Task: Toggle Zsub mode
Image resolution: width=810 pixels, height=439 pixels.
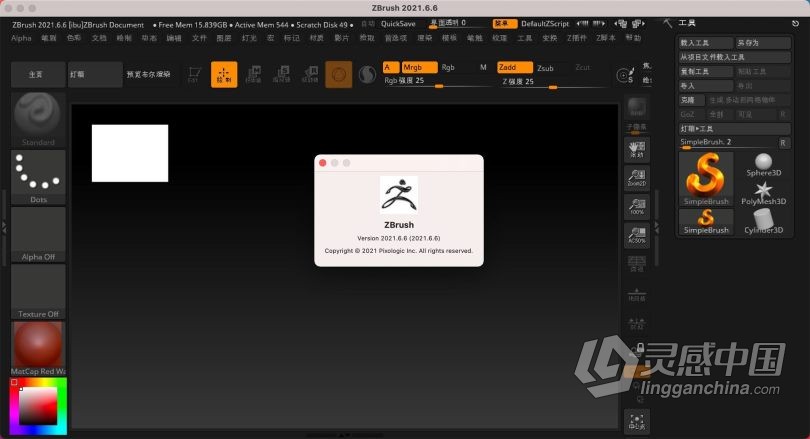Action: (x=545, y=68)
